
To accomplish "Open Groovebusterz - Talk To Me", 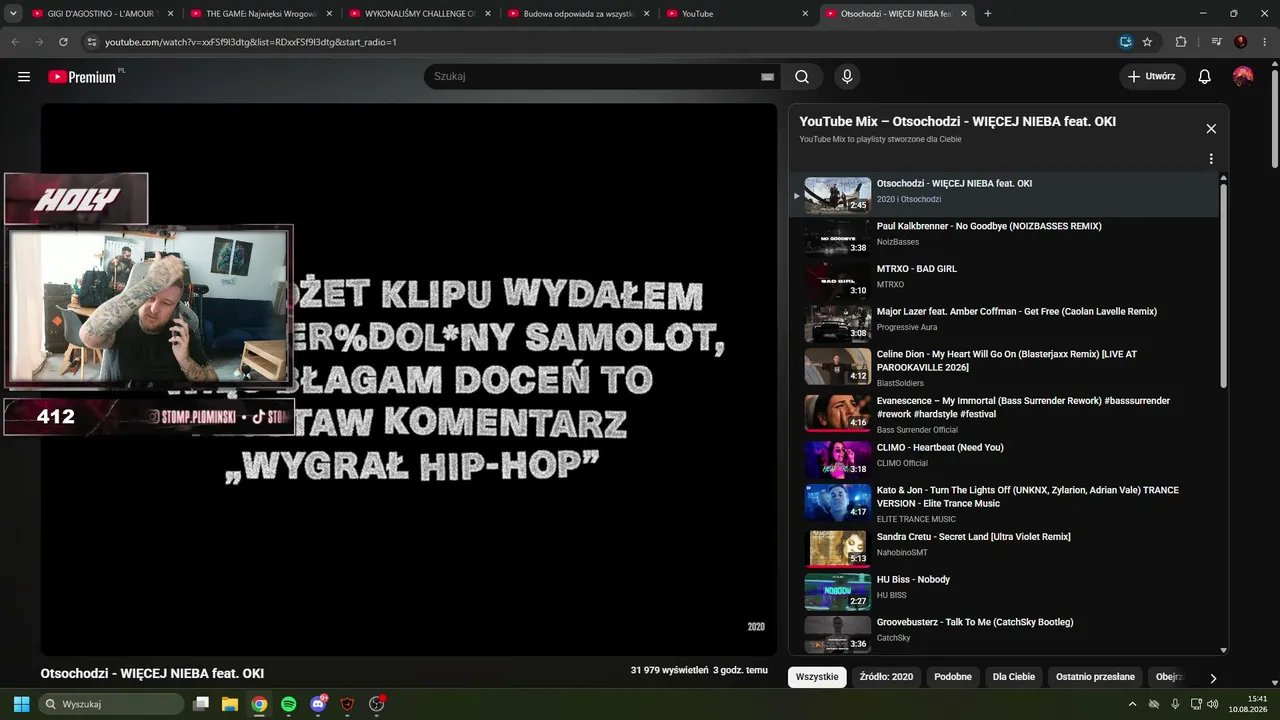I will coord(1004,634).
